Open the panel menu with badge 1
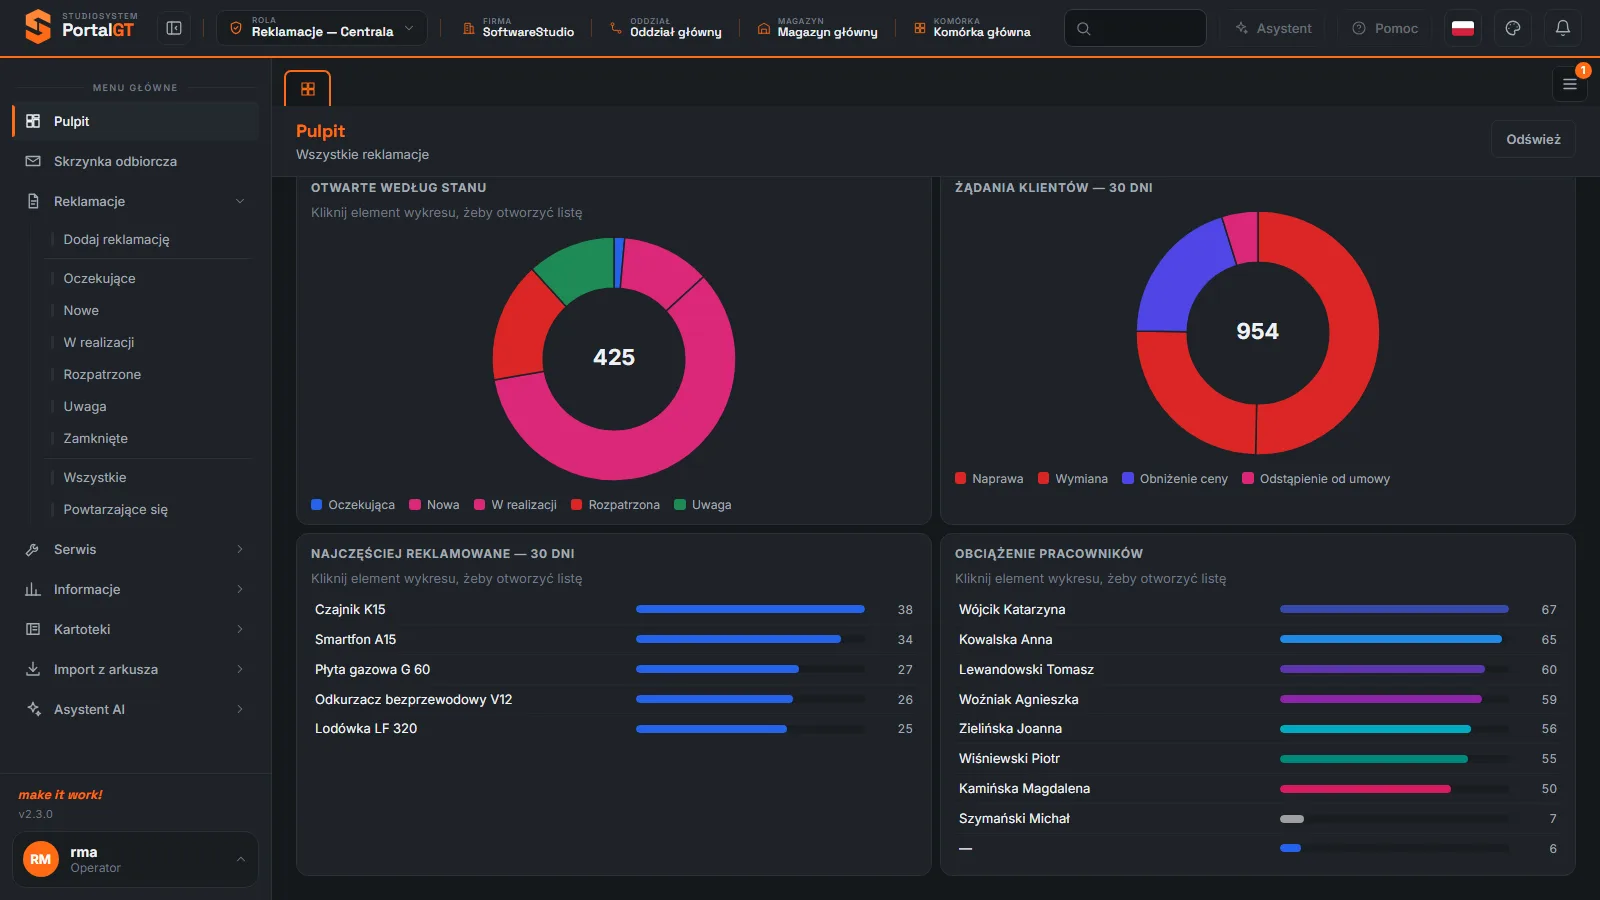 [x=1570, y=84]
